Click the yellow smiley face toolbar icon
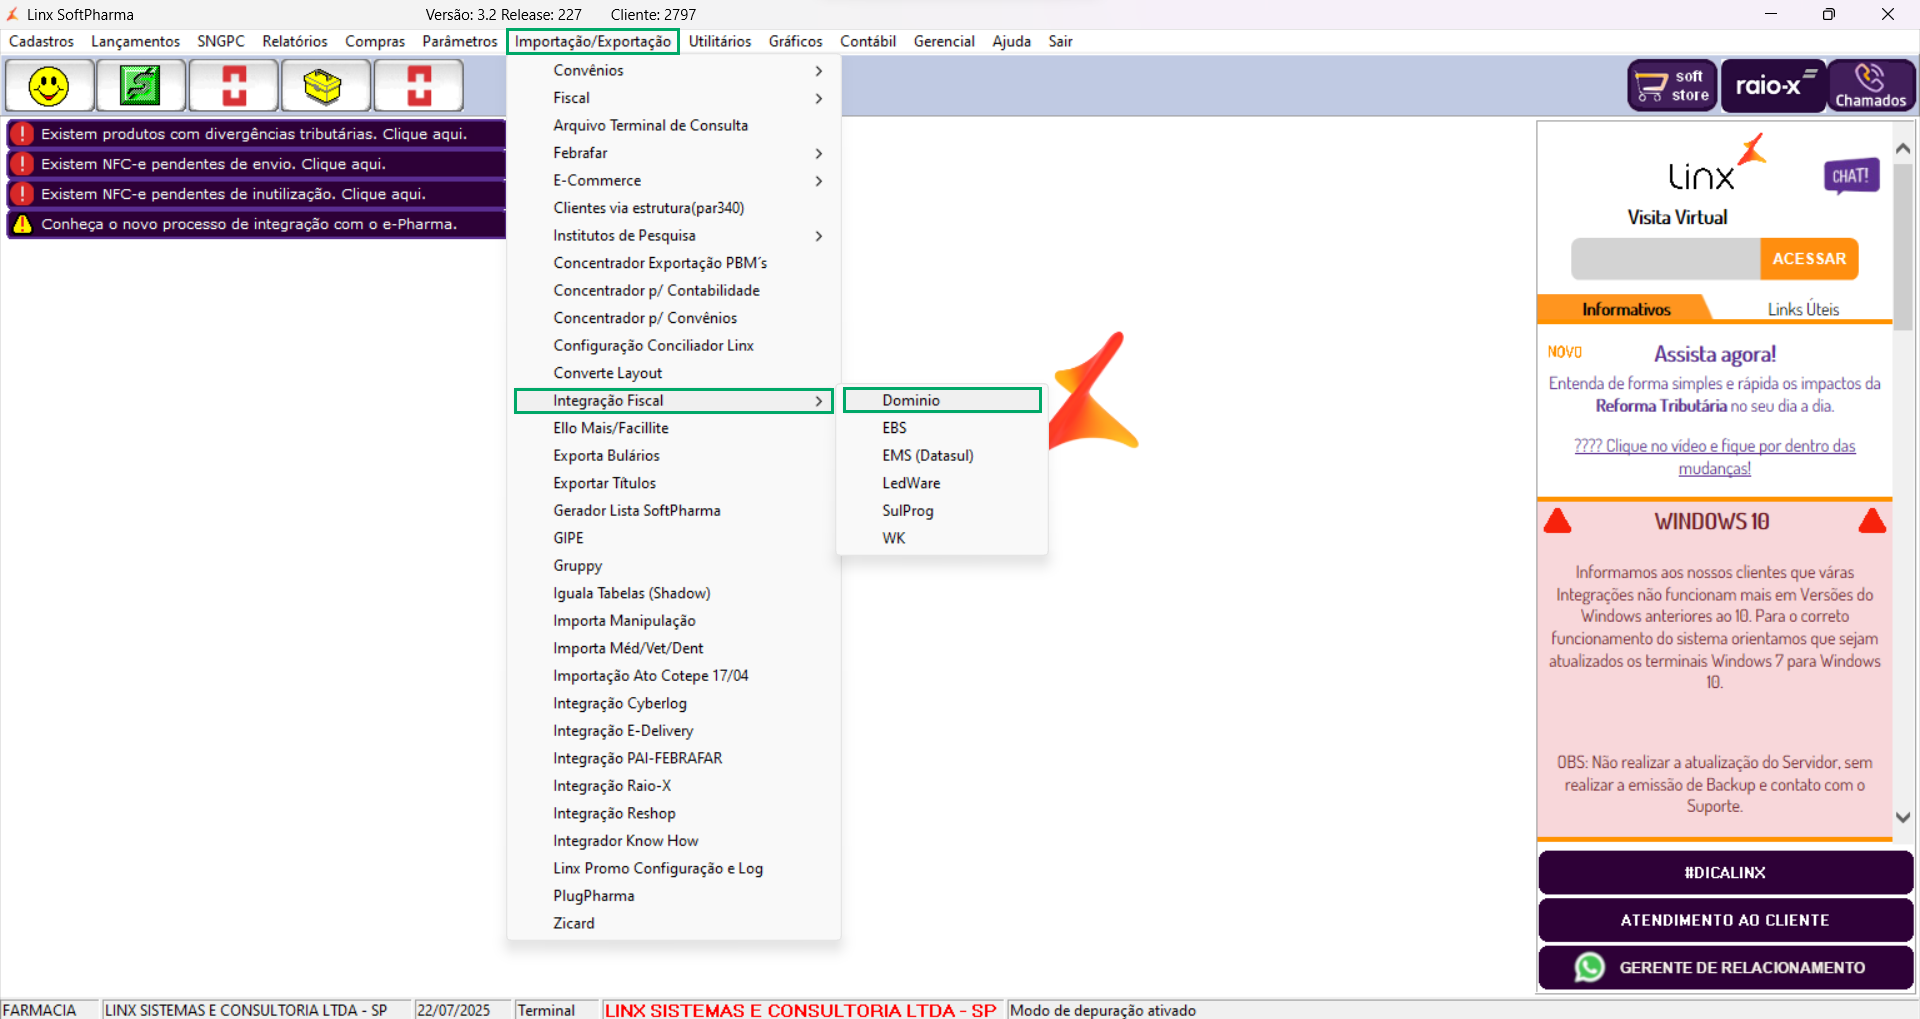1920x1019 pixels. (x=49, y=86)
